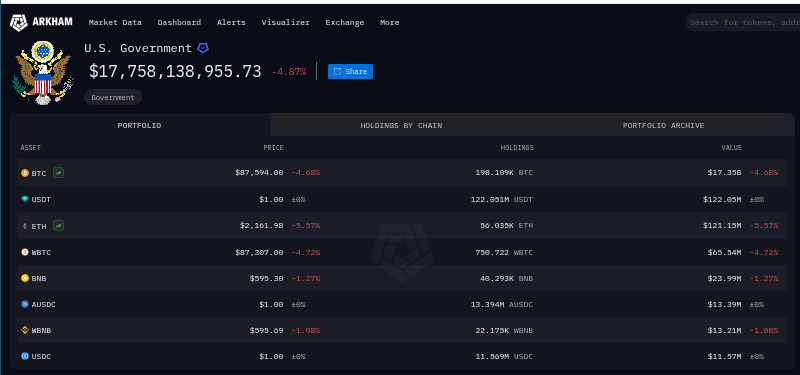Image resolution: width=800 pixels, height=375 pixels.
Task: Click the $17.35B BTC value
Action: pyautogui.click(x=724, y=173)
